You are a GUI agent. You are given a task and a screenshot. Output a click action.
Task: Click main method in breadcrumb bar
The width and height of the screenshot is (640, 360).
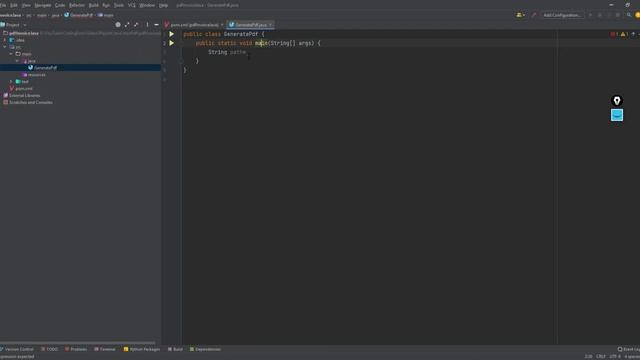pos(106,15)
